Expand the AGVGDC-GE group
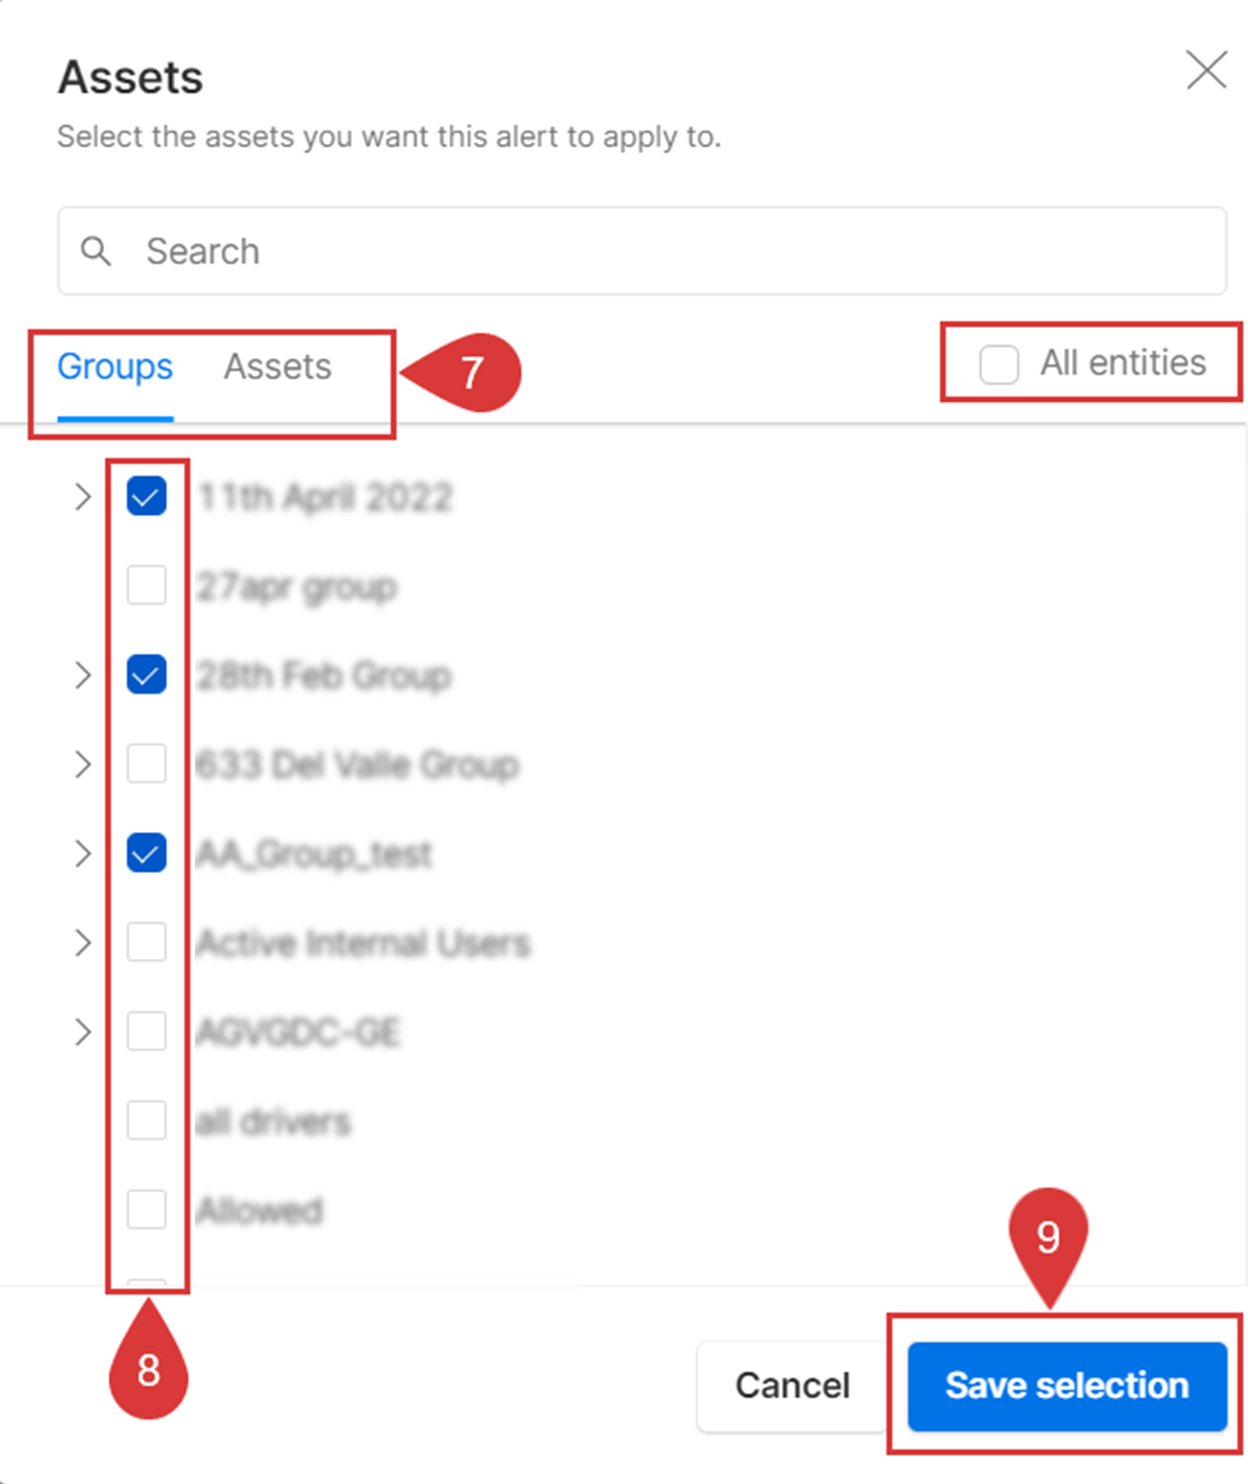The image size is (1248, 1484). coord(83,1031)
